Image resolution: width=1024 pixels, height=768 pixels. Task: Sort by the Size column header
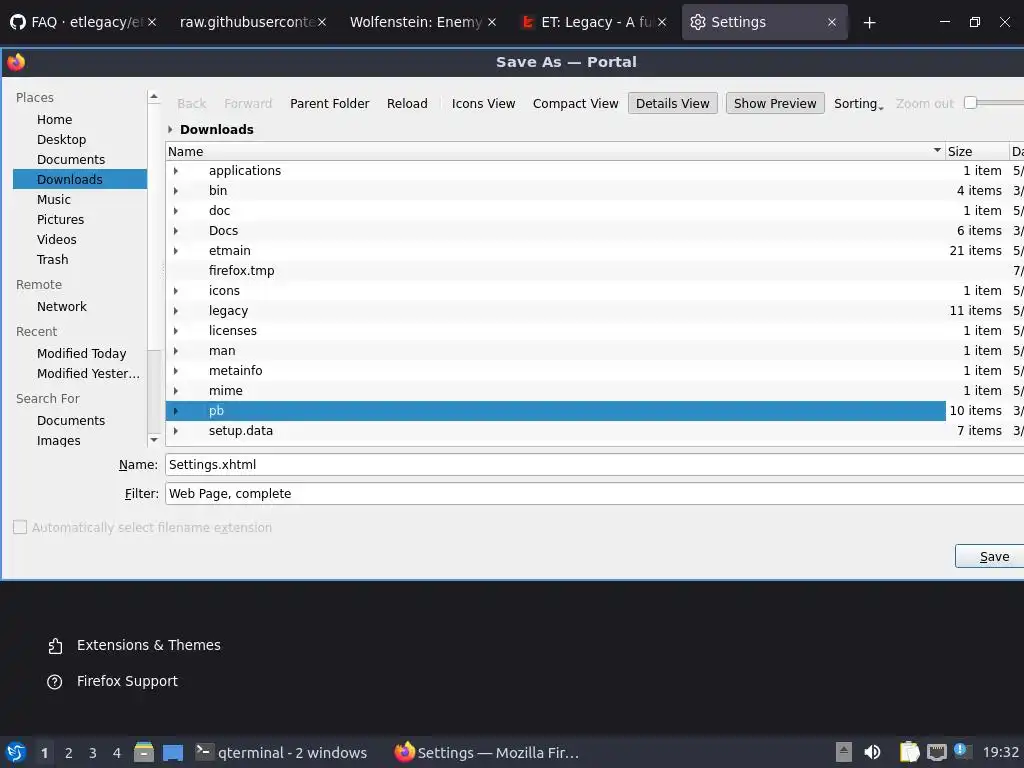tap(977, 152)
